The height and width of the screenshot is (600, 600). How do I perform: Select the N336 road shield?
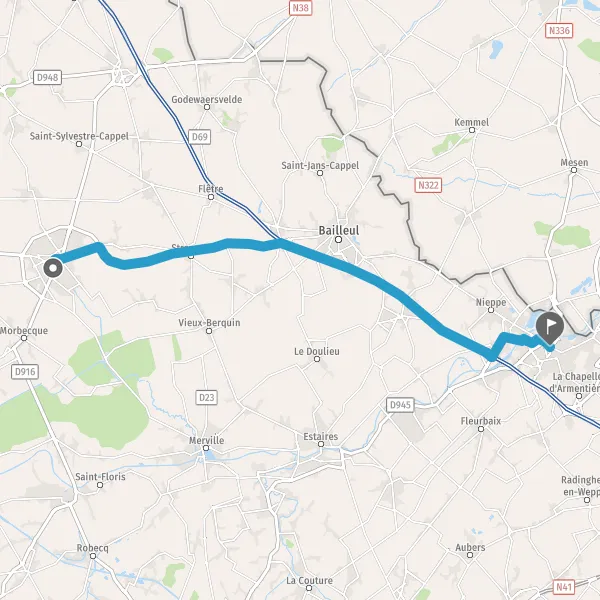pos(559,31)
